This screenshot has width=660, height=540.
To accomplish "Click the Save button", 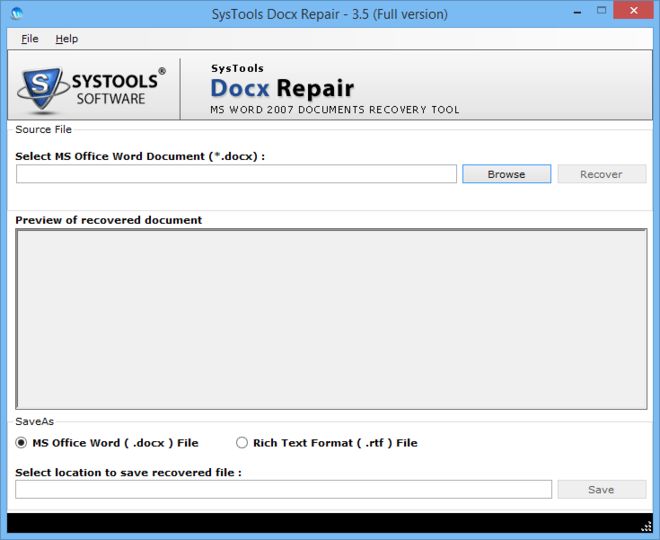I will 601,489.
